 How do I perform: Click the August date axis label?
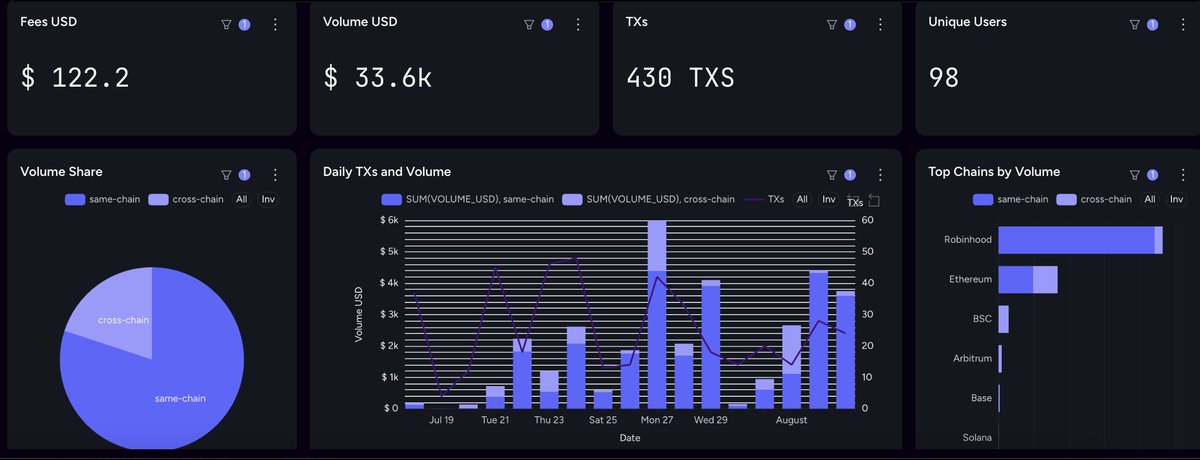[x=791, y=421]
